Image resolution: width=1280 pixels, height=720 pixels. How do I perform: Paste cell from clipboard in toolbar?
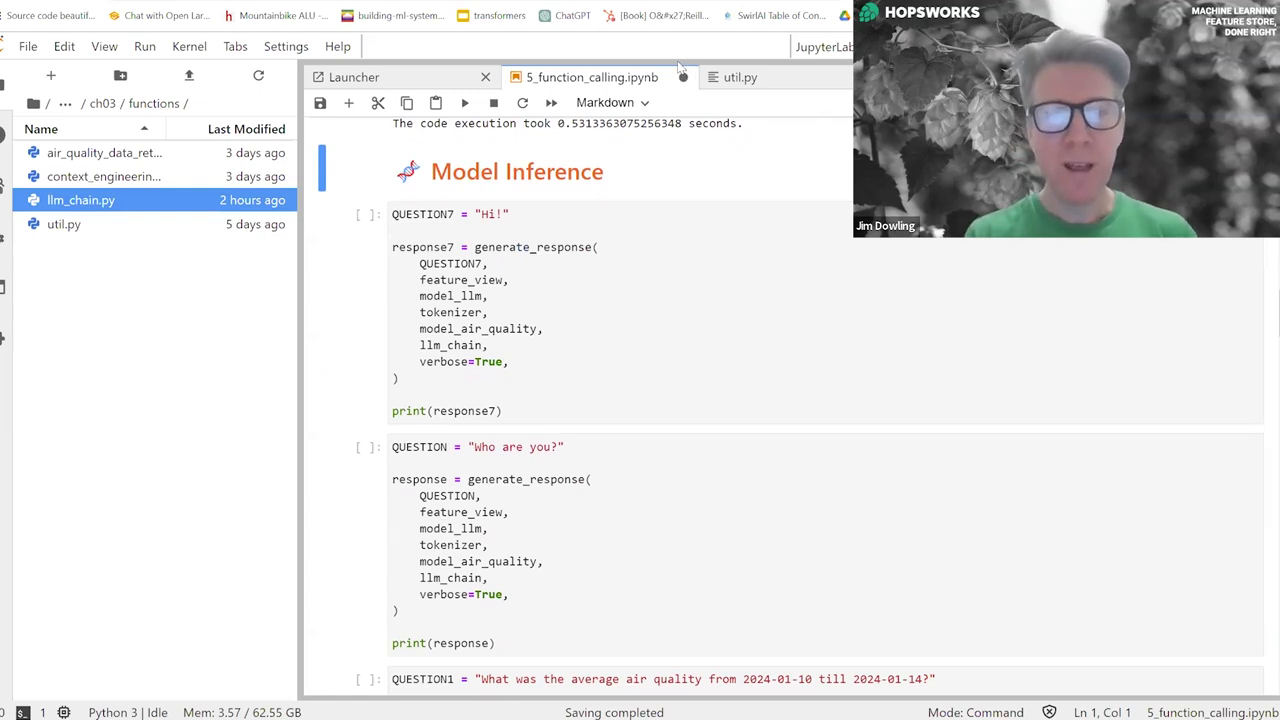point(436,103)
